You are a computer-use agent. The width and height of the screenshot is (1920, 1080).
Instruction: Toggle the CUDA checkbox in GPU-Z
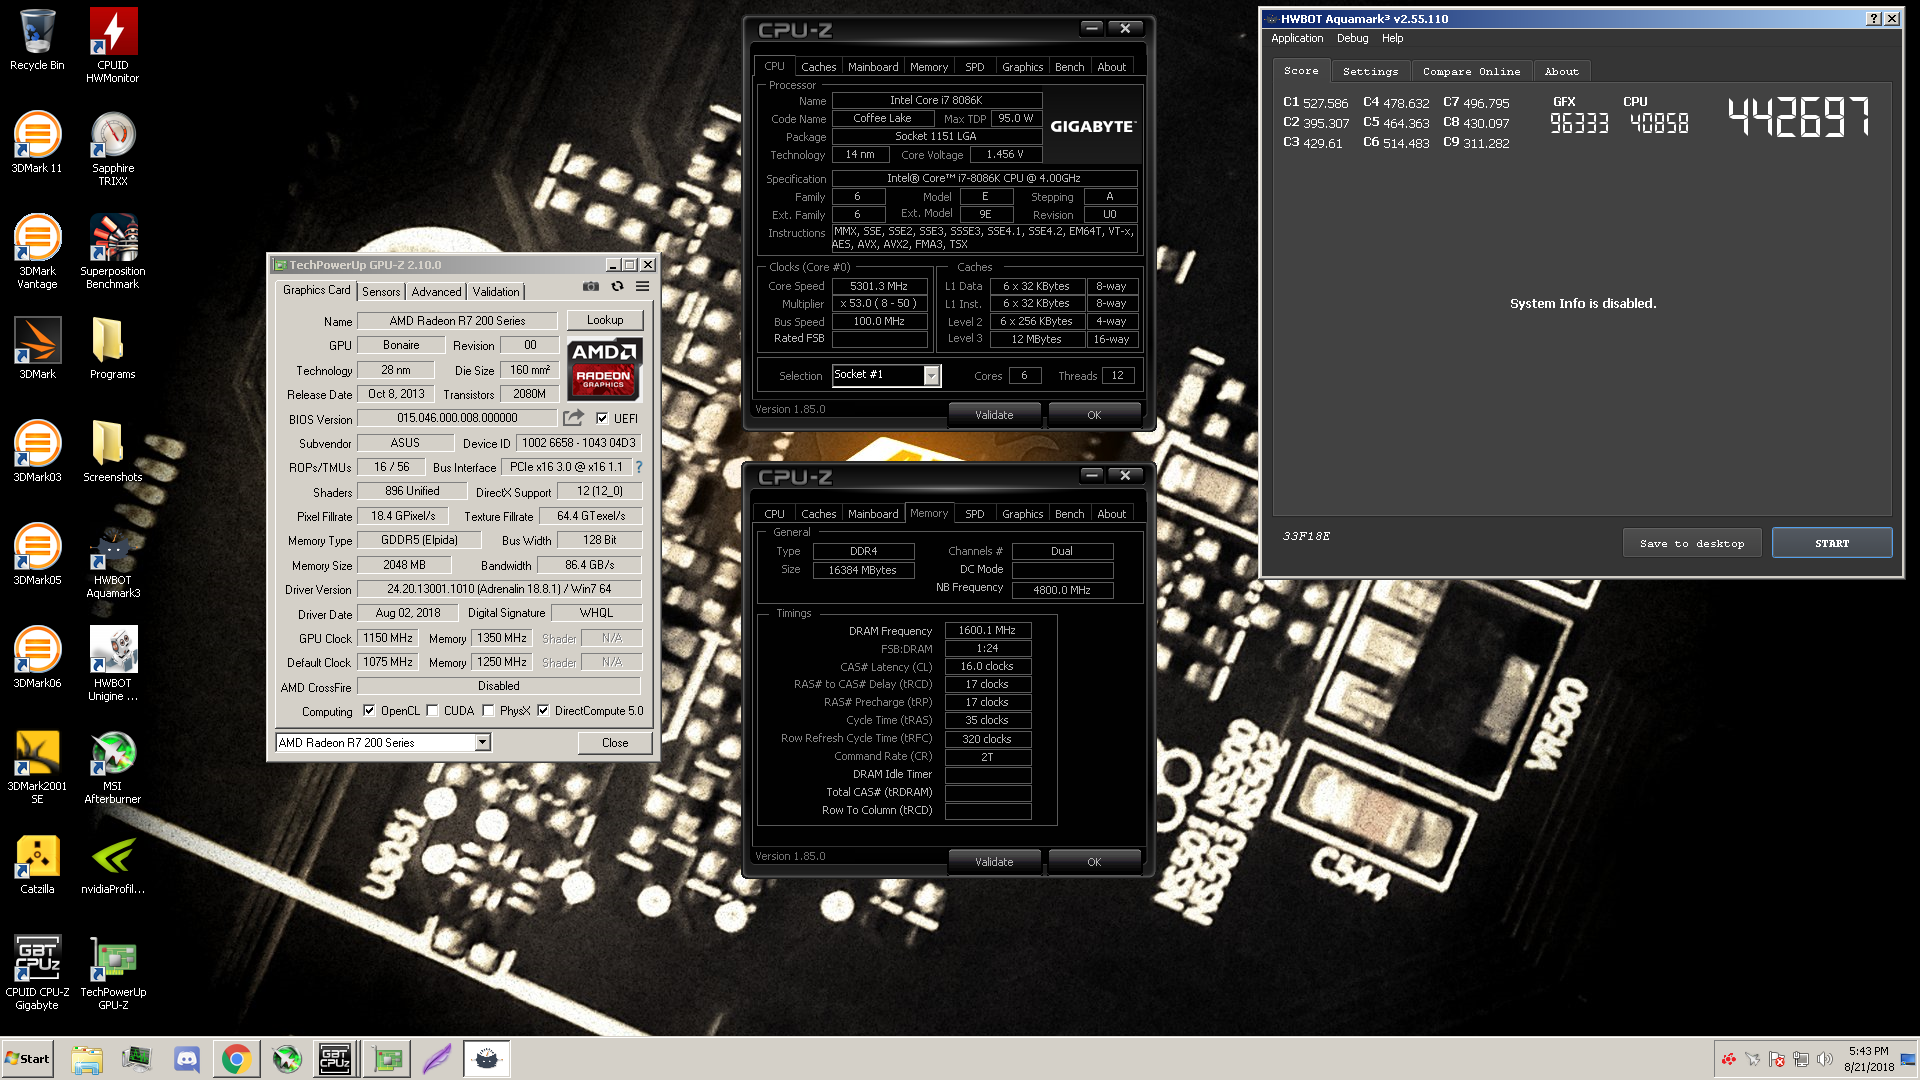[x=432, y=711]
